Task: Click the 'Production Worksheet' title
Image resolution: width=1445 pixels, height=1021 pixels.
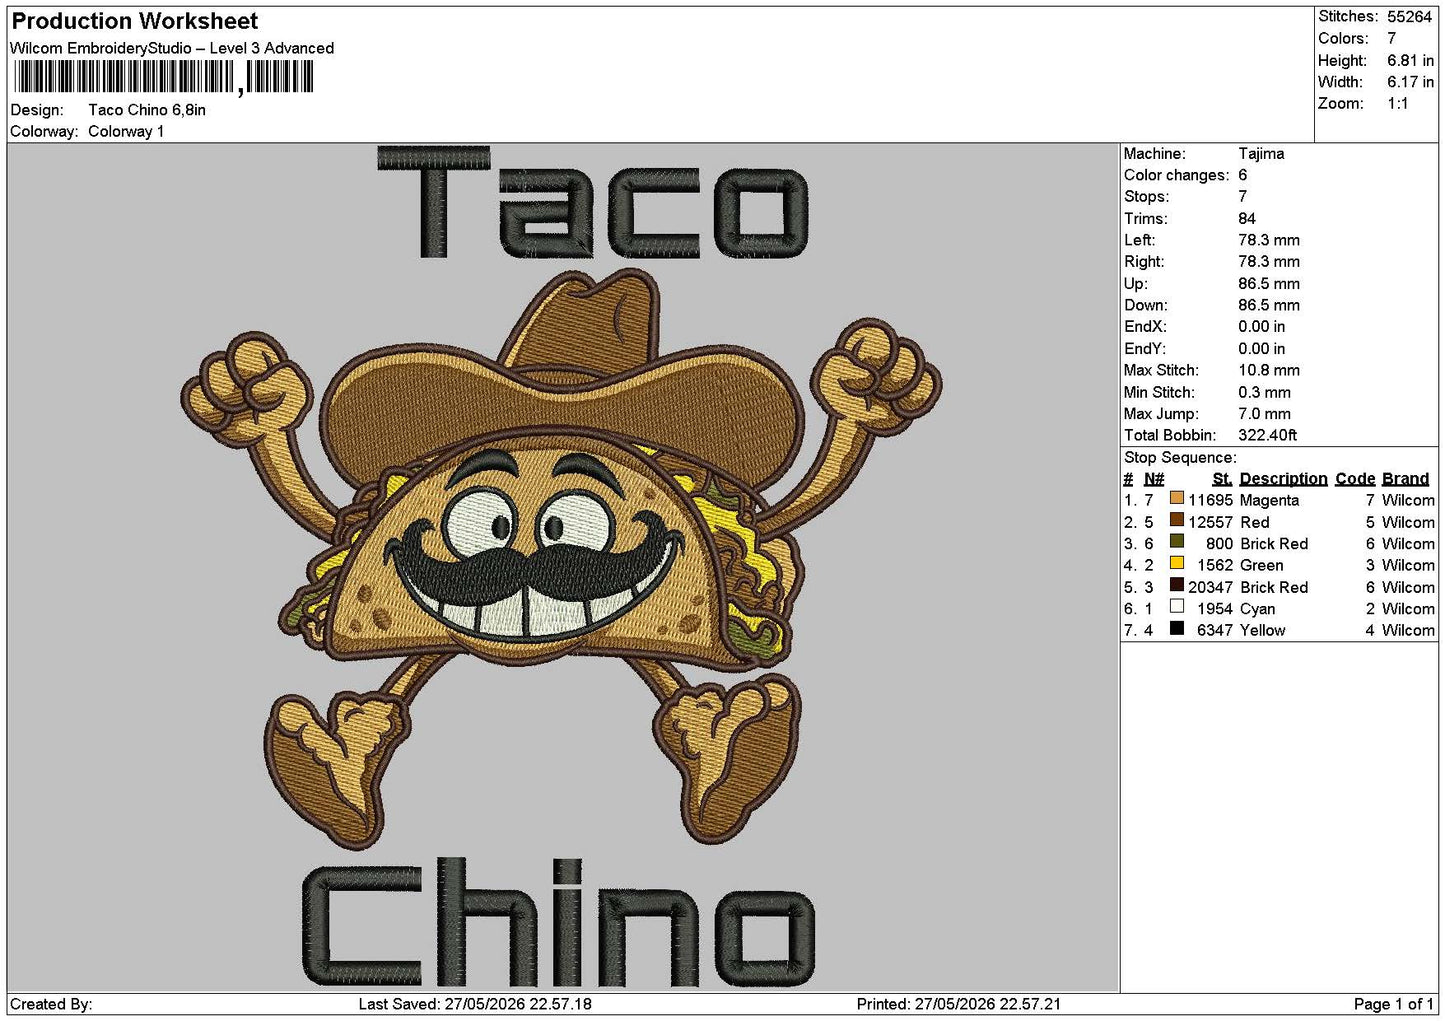Action: 135,21
